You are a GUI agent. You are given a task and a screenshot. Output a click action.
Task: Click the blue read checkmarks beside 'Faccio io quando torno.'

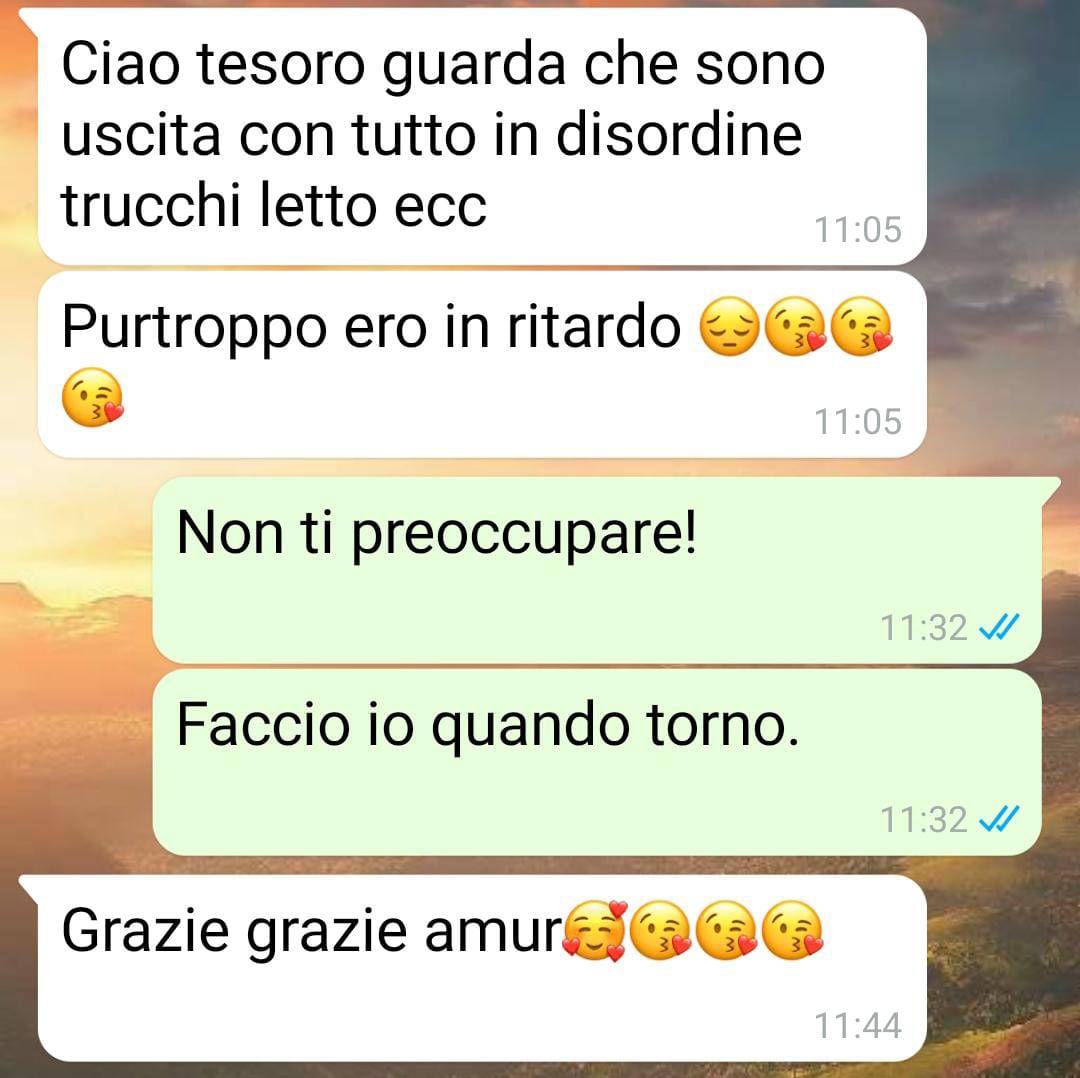click(x=999, y=819)
